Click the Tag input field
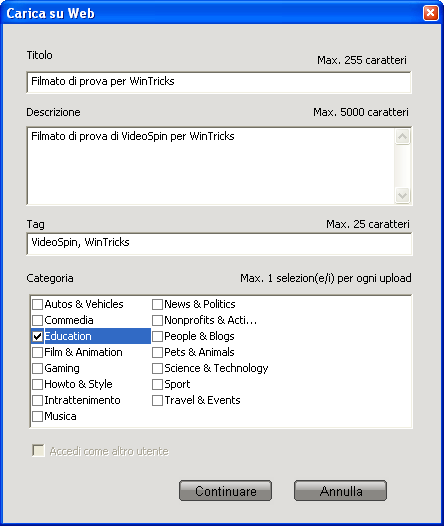The image size is (444, 526). pyautogui.click(x=219, y=244)
